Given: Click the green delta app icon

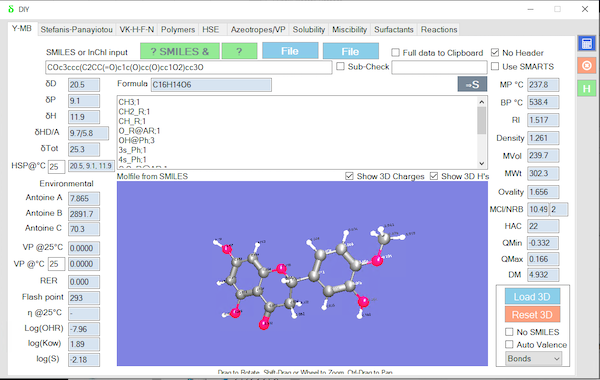Looking at the screenshot, I should pyautogui.click(x=11, y=9).
